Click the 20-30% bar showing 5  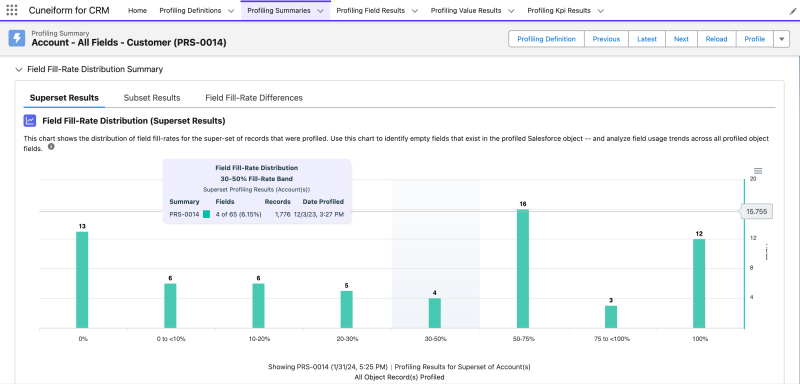click(x=346, y=310)
